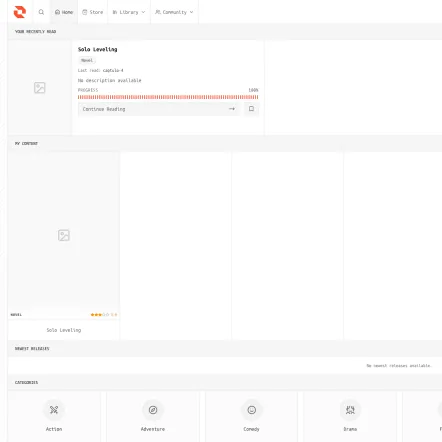Click the star rating on Solo Leveling card

(104, 314)
